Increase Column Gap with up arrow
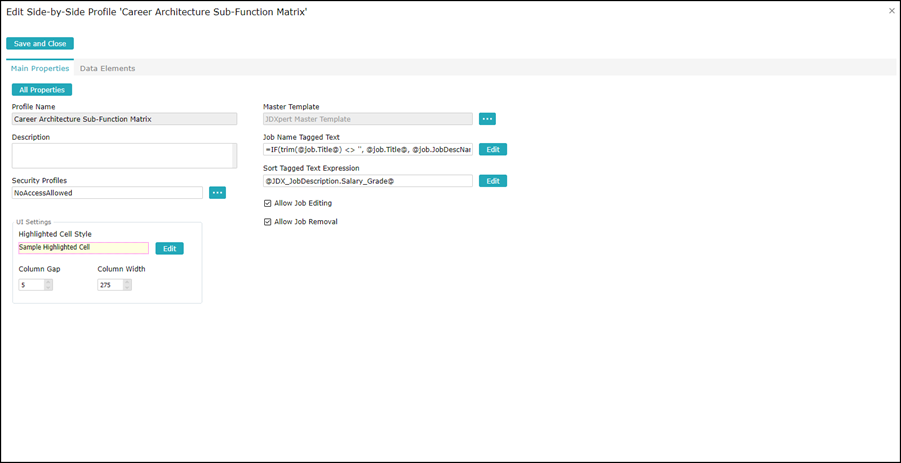901x463 pixels. point(48,282)
